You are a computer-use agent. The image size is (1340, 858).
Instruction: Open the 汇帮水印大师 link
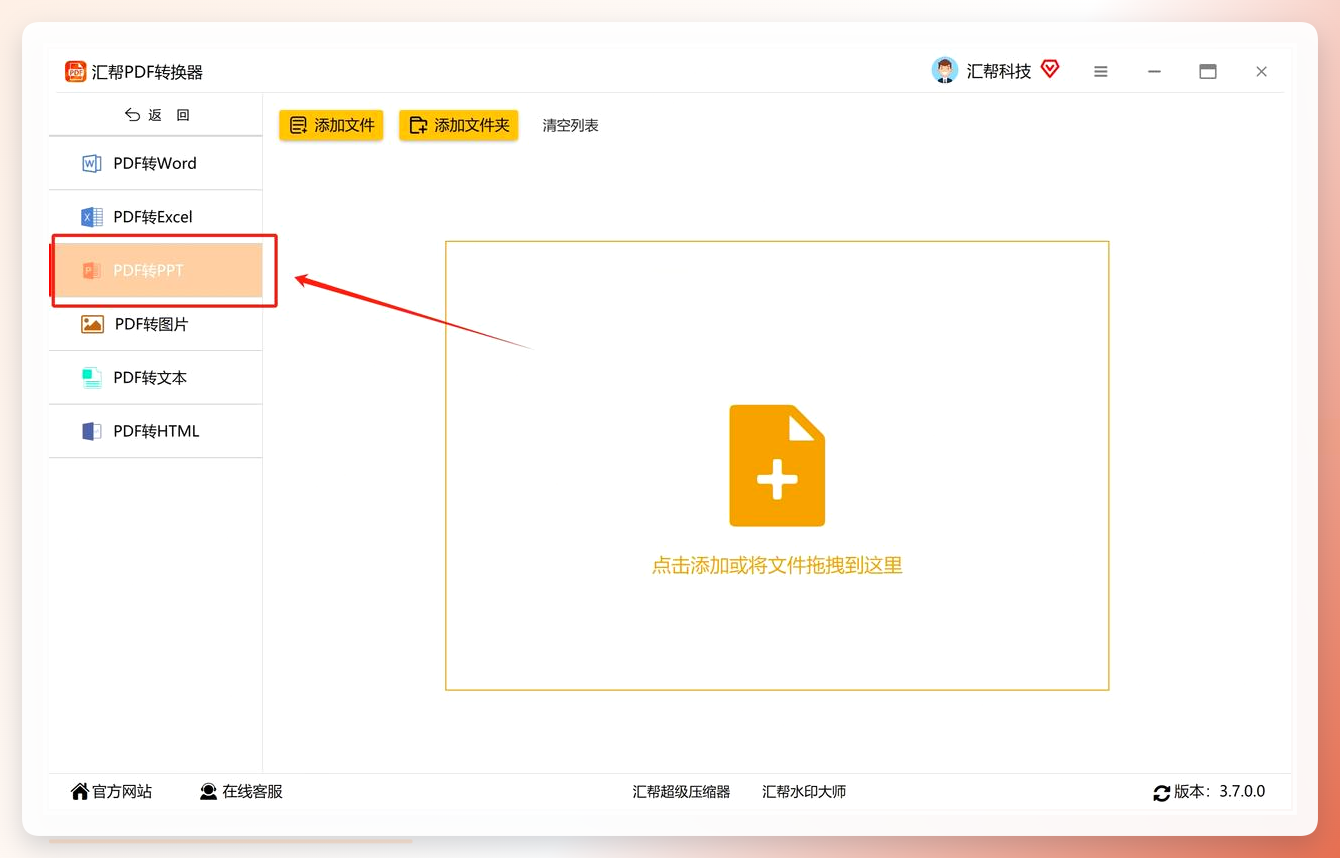click(x=804, y=792)
